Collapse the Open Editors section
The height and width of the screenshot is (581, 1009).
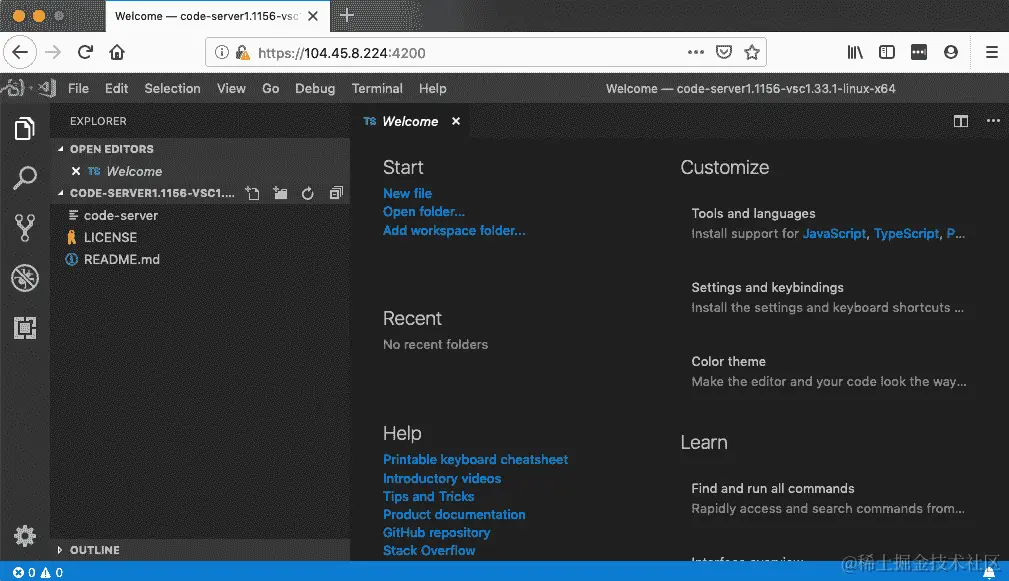point(60,149)
